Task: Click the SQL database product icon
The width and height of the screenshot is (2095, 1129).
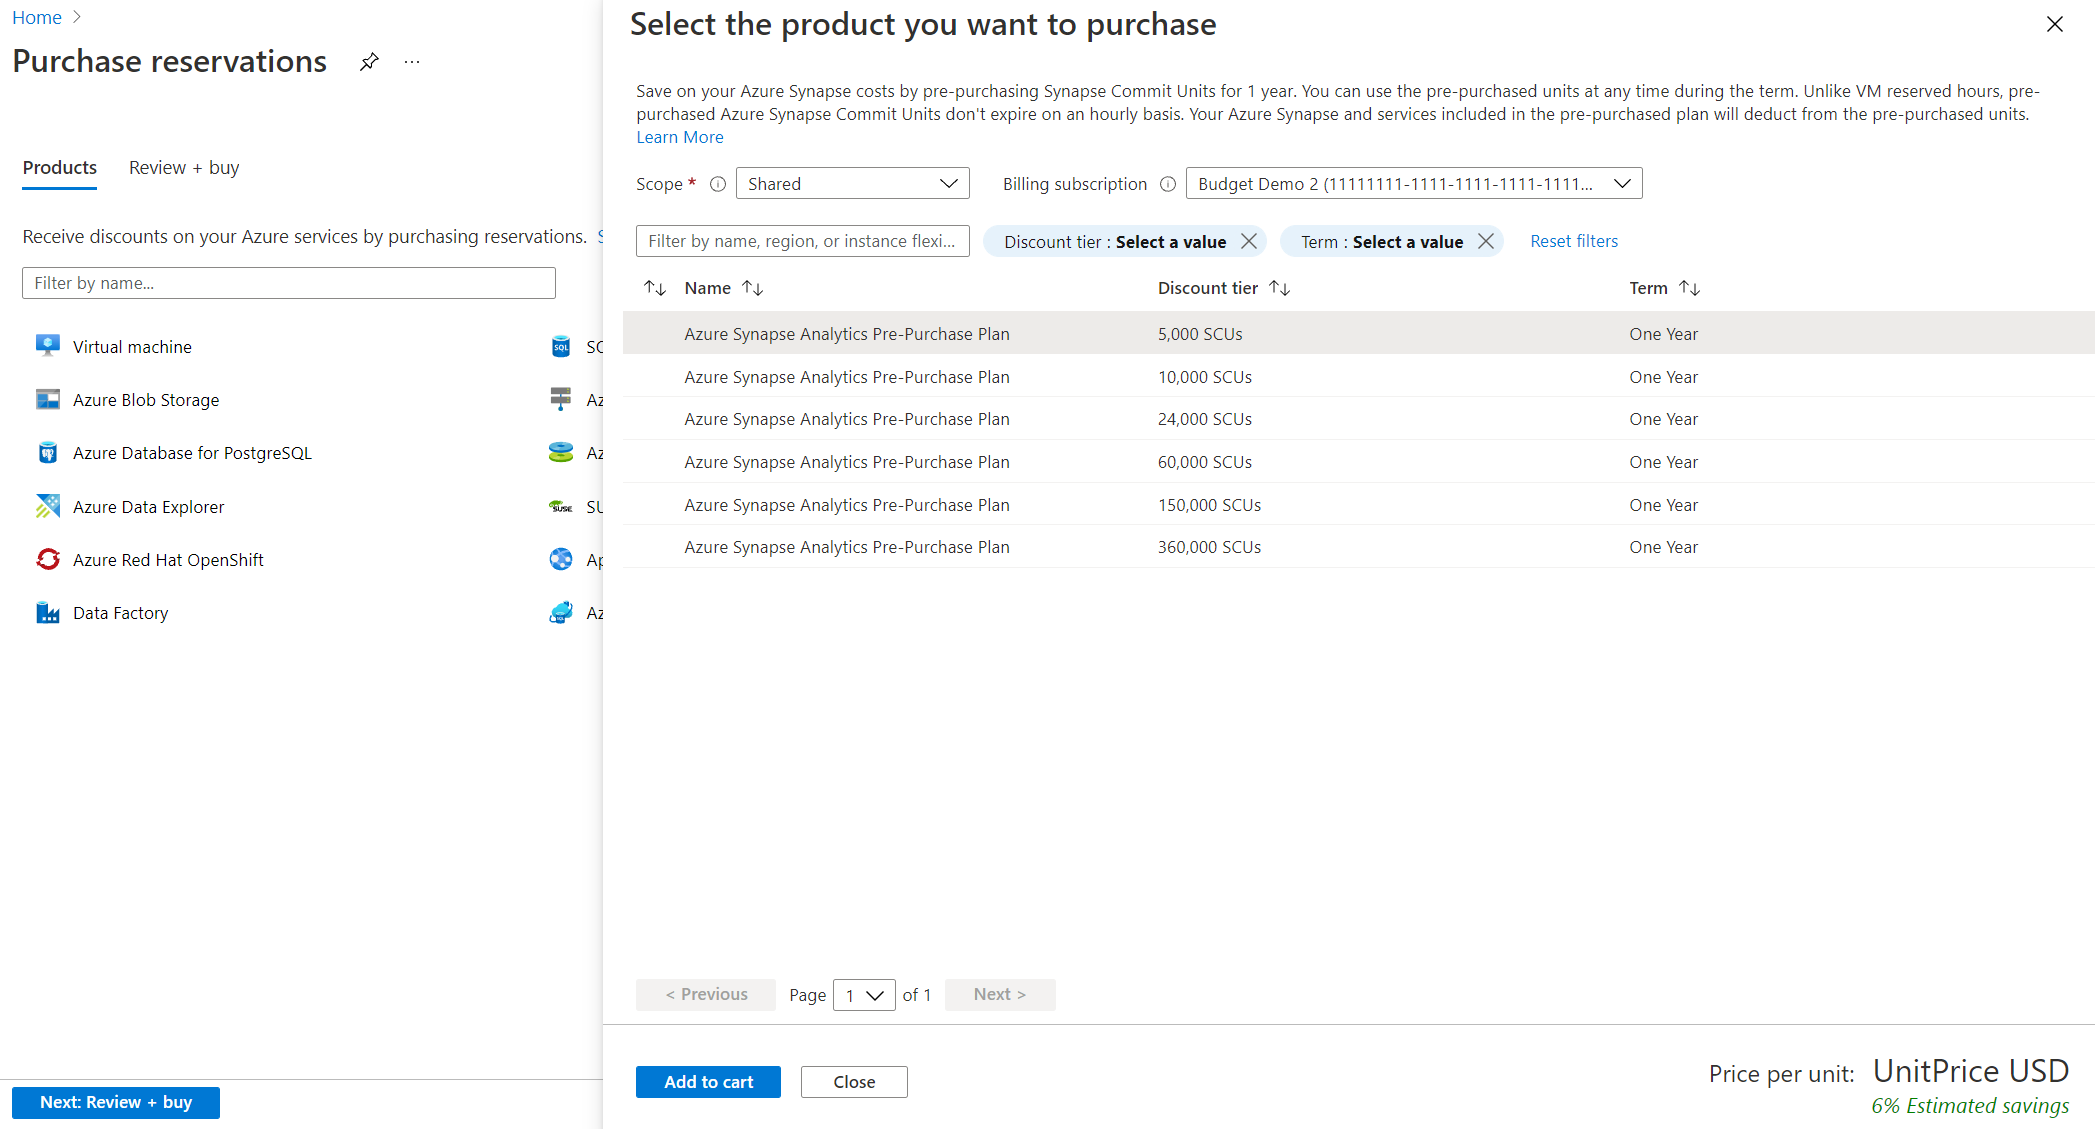Action: tap(560, 345)
